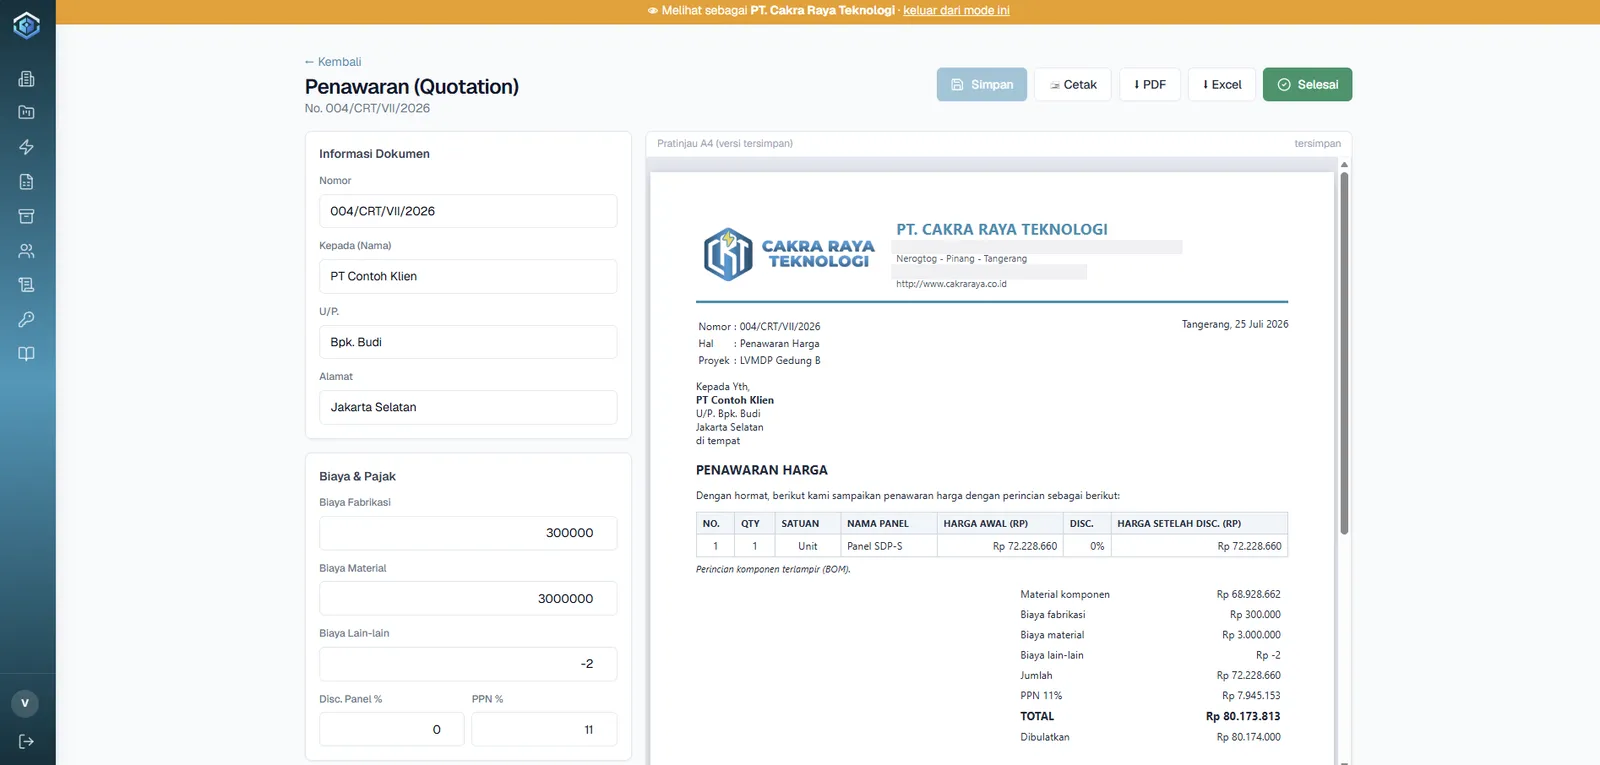The height and width of the screenshot is (765, 1600).
Task: Click the eye icon in the top banner
Action: [652, 11]
